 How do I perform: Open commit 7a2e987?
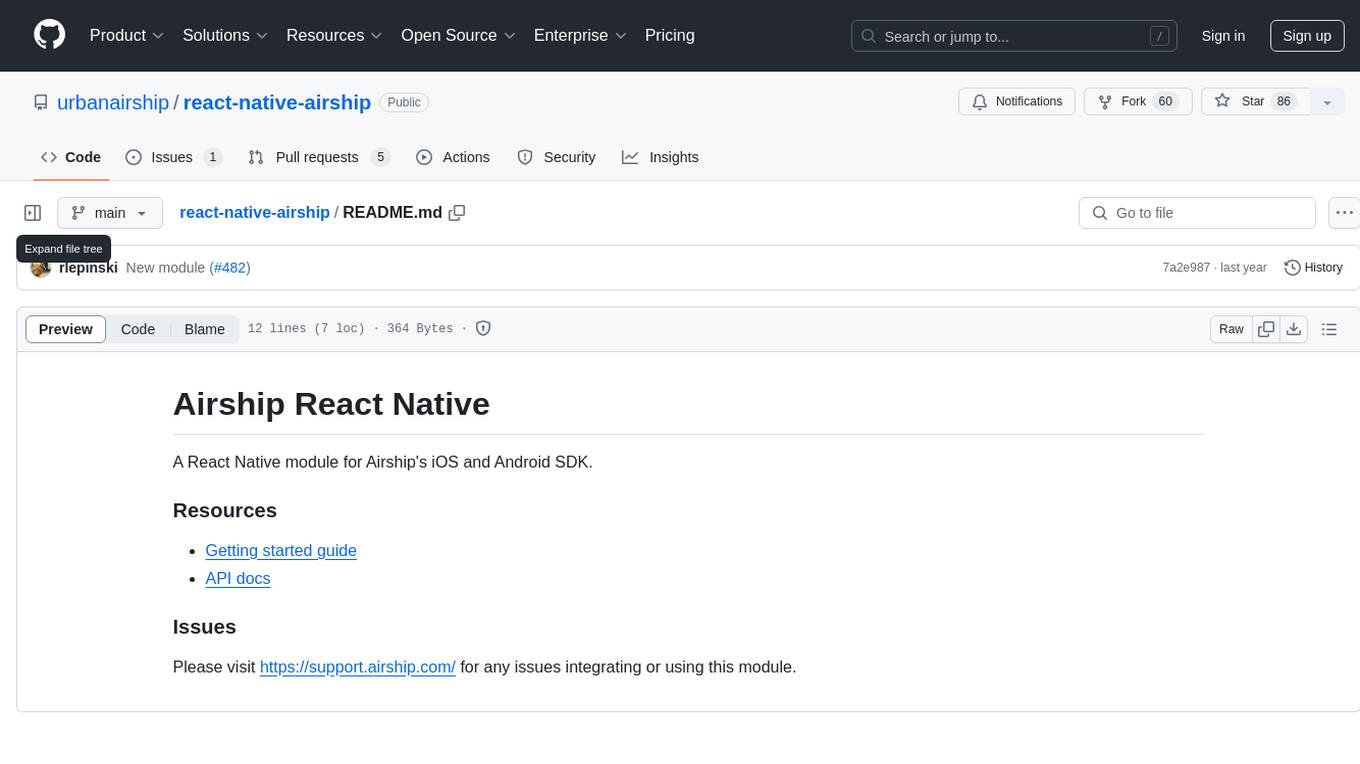pyautogui.click(x=1186, y=268)
